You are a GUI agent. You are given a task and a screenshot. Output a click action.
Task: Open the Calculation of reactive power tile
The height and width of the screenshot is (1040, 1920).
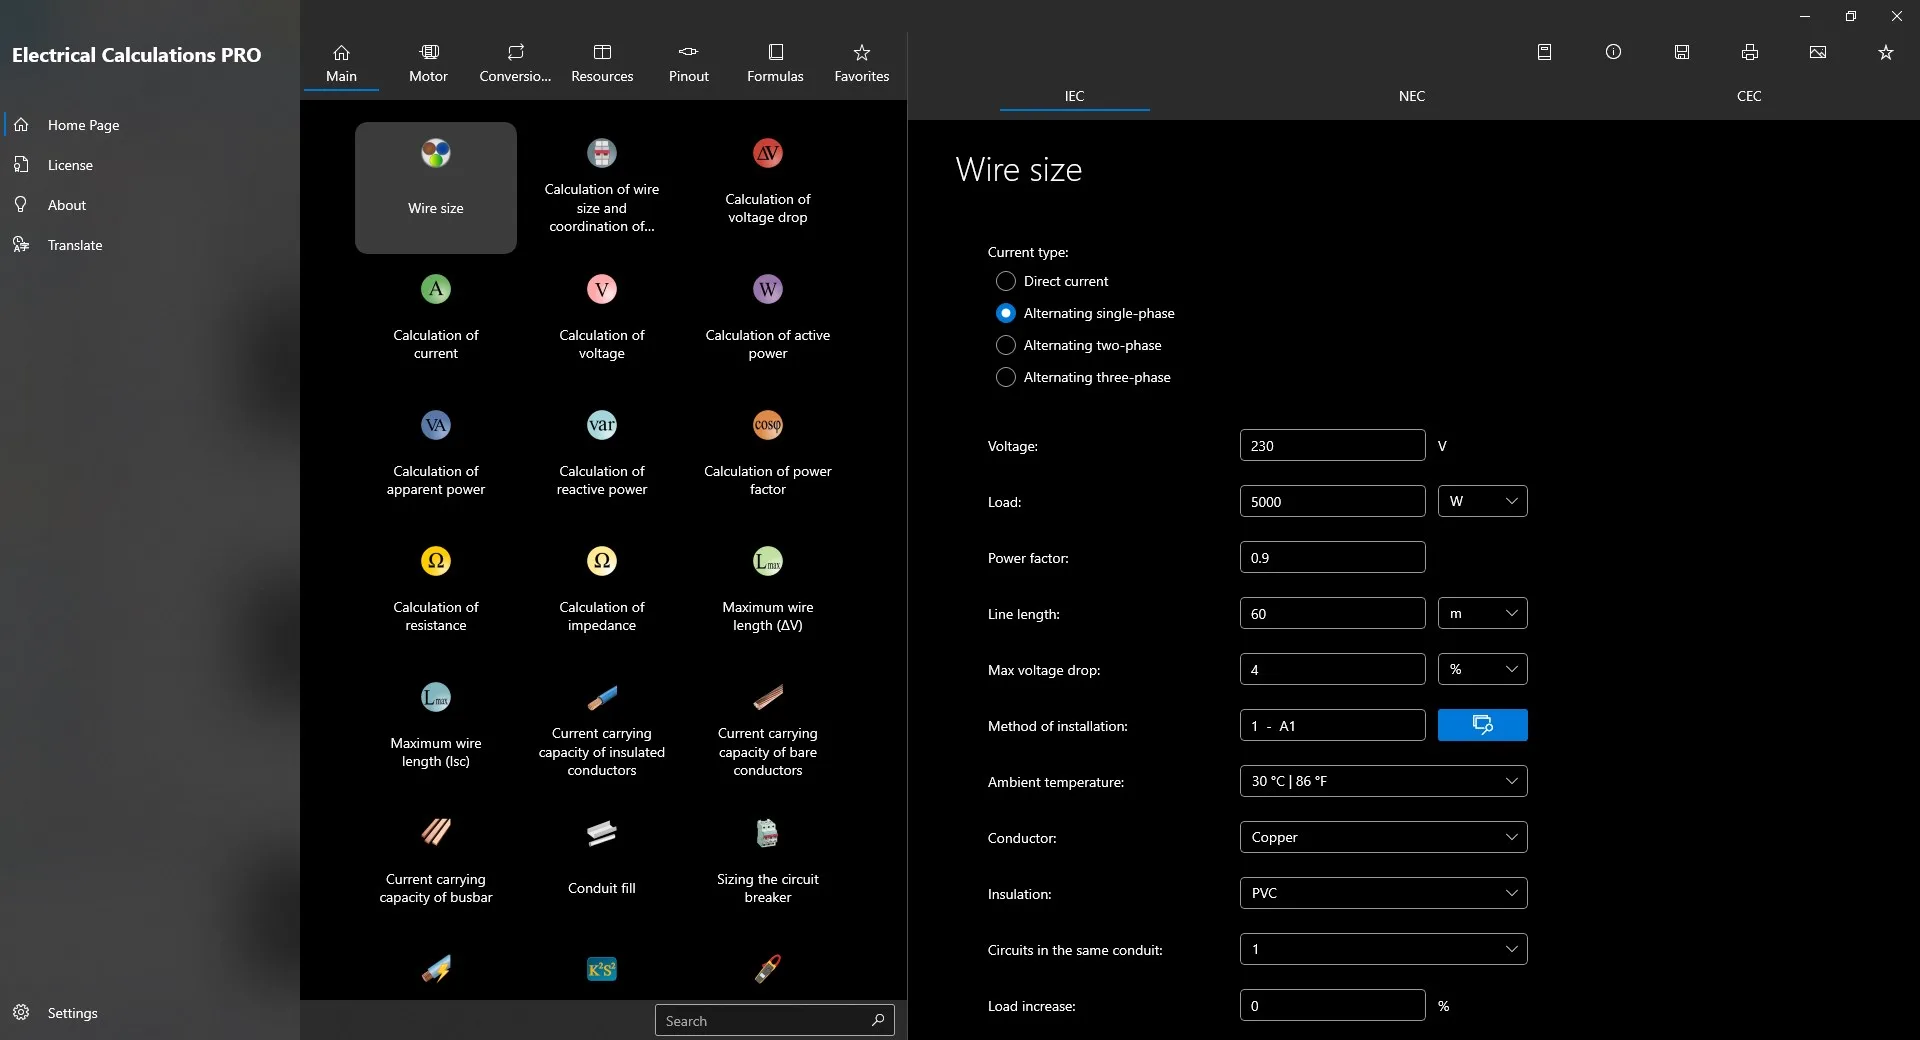click(602, 460)
